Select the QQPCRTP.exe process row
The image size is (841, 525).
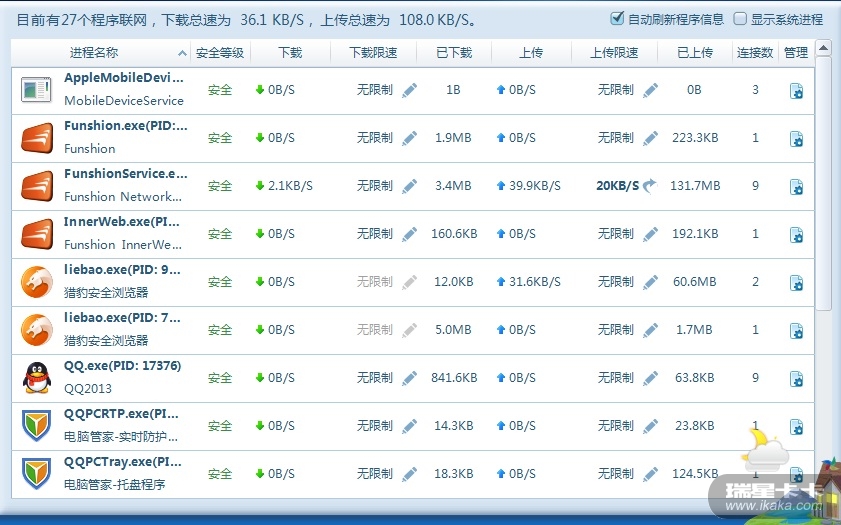pos(121,426)
